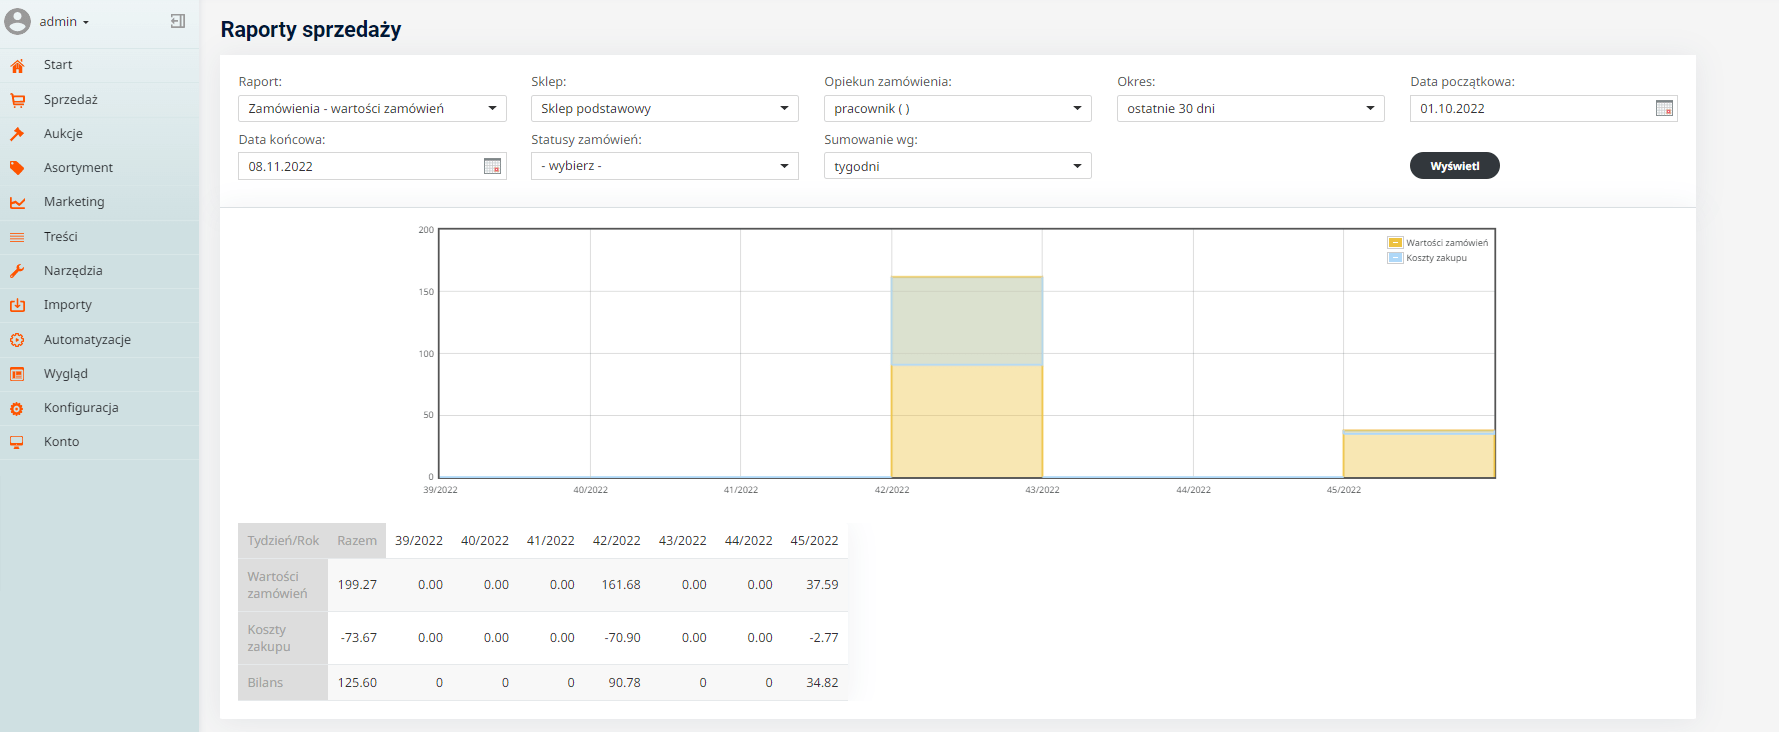The height and width of the screenshot is (732, 1779).
Task: Click the Data początkowa date field
Action: (x=1530, y=108)
